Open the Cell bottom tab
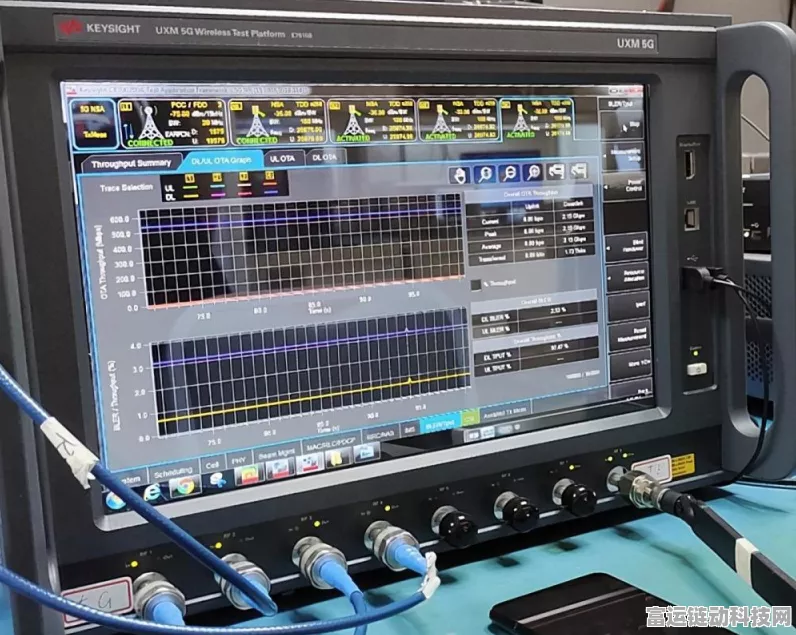The image size is (796, 635). (x=212, y=464)
